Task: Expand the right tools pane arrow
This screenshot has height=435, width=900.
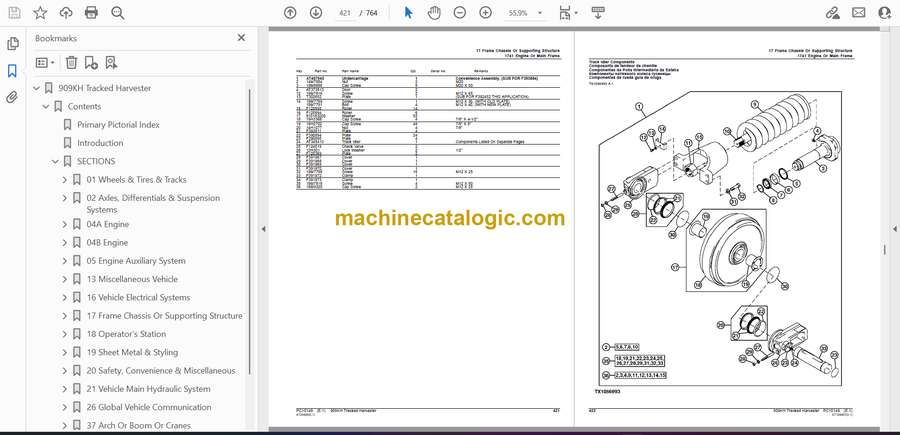Action: tap(894, 229)
